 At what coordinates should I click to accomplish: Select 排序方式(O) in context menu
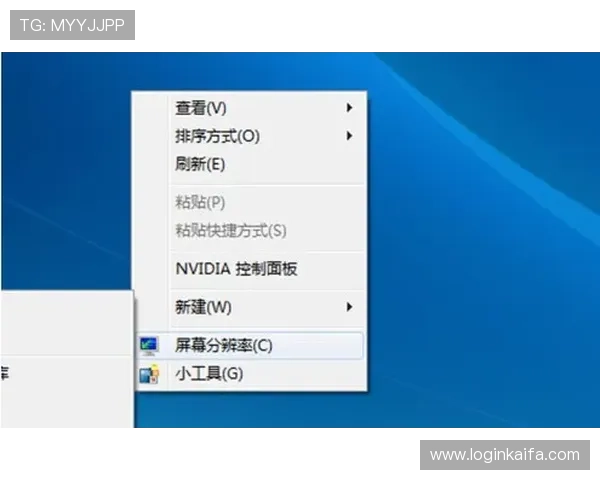(x=217, y=135)
